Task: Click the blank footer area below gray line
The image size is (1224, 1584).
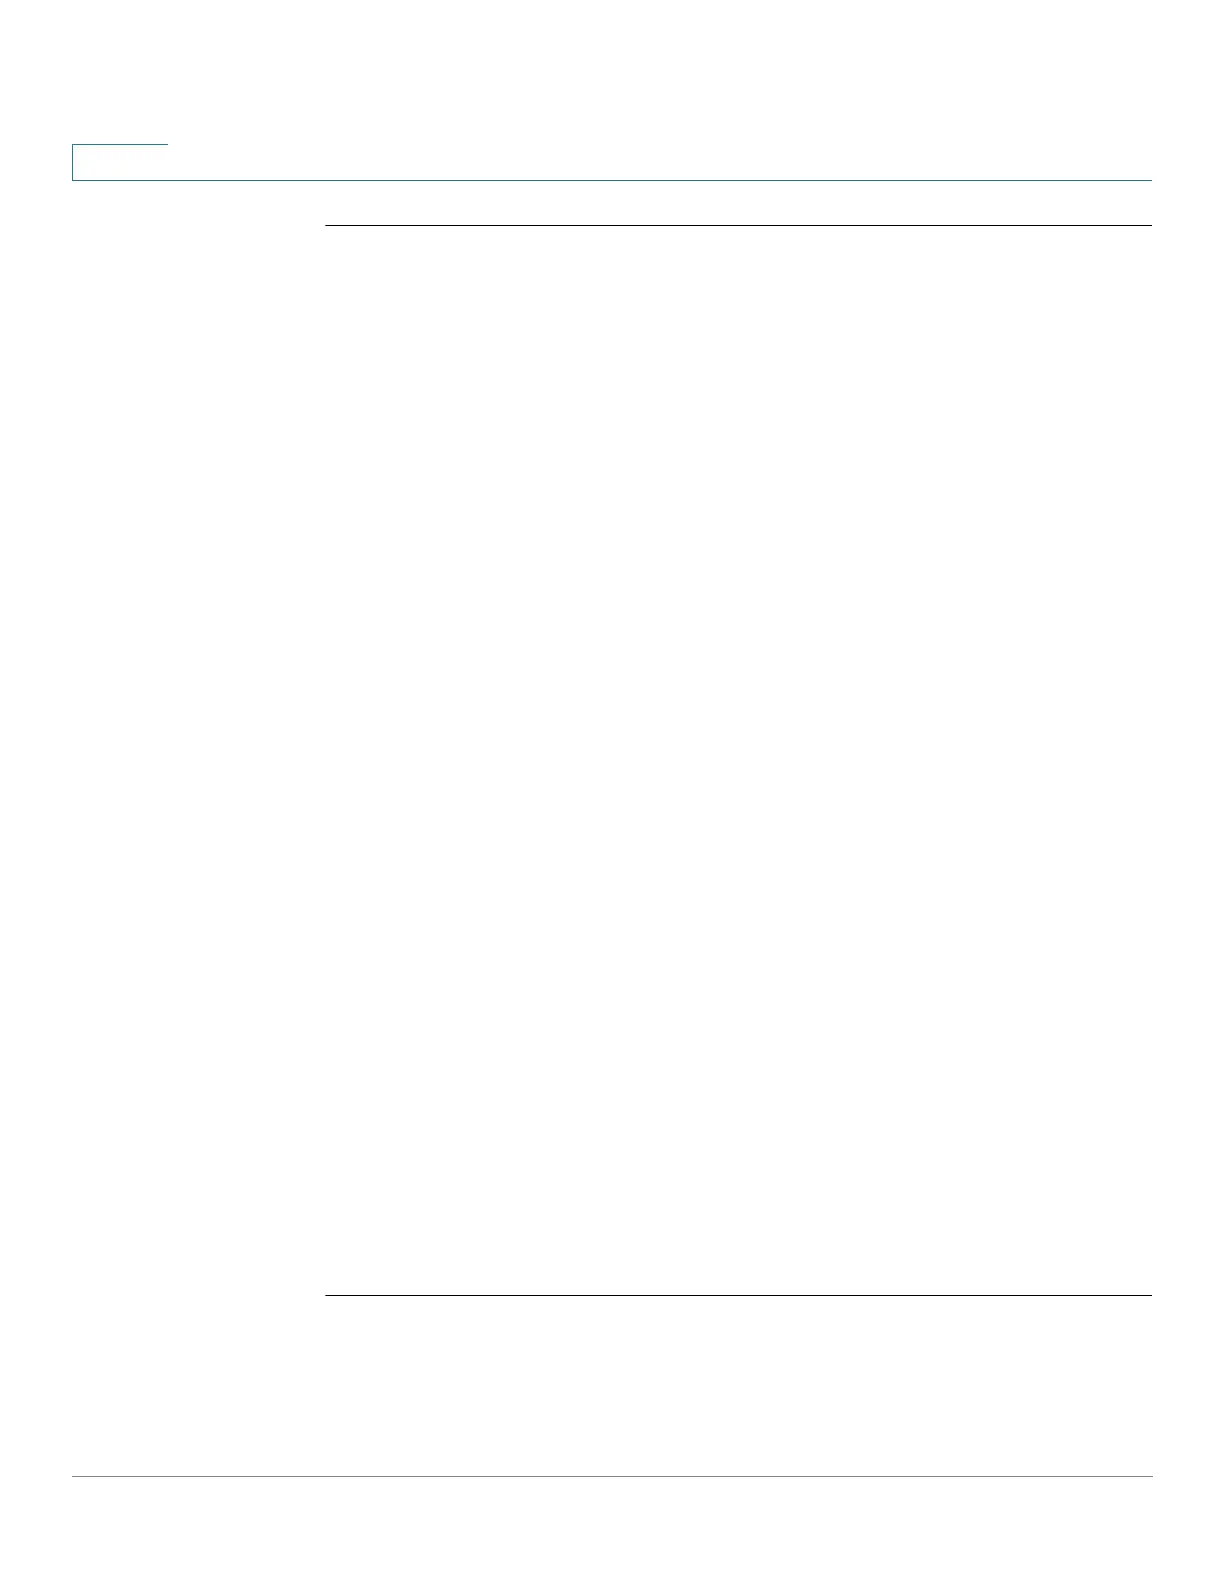Action: tap(612, 1530)
